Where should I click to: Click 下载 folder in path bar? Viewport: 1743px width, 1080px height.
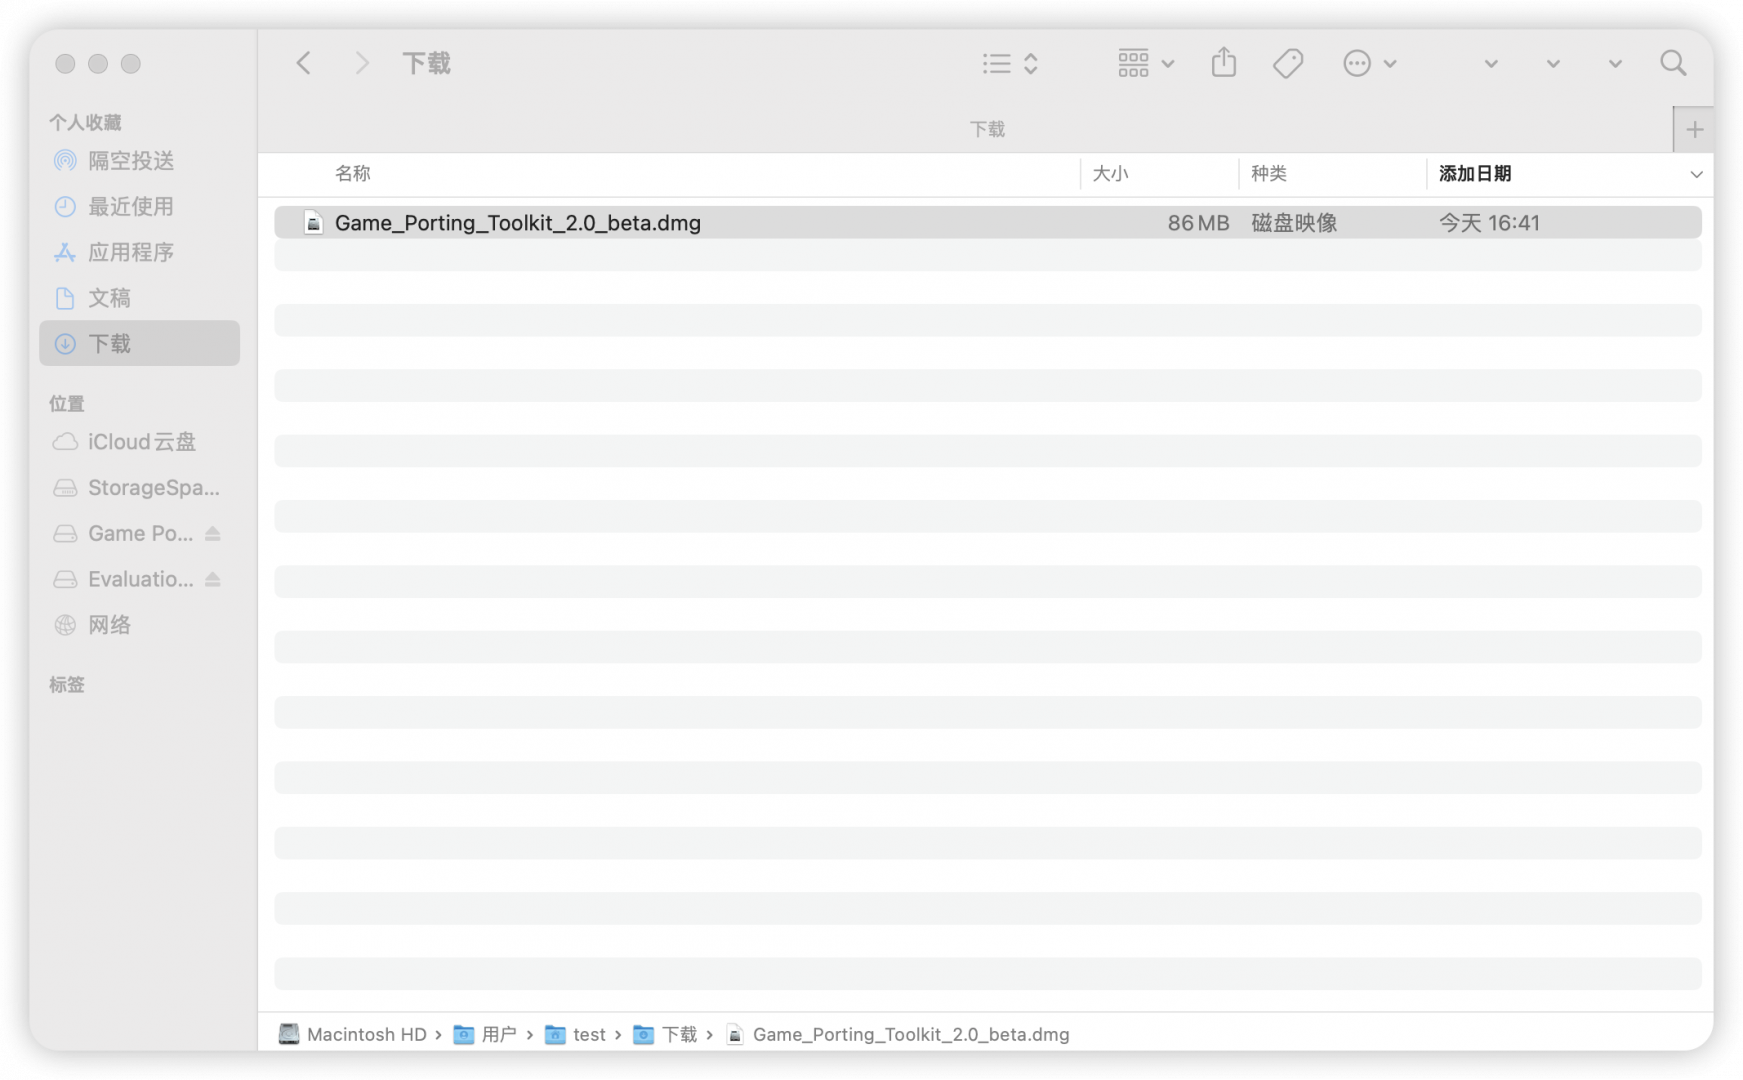(665, 1034)
